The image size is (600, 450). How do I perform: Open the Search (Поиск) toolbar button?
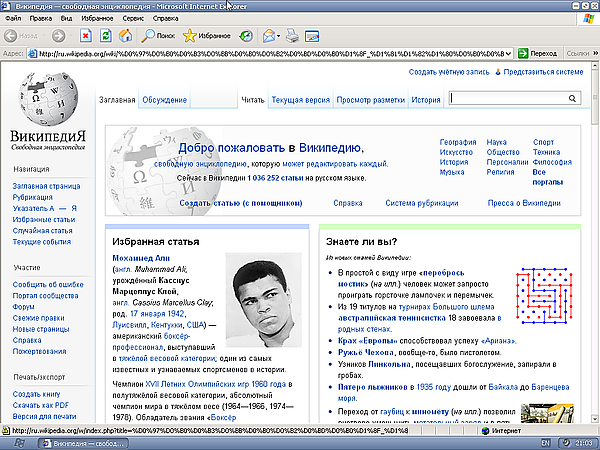tap(155, 35)
